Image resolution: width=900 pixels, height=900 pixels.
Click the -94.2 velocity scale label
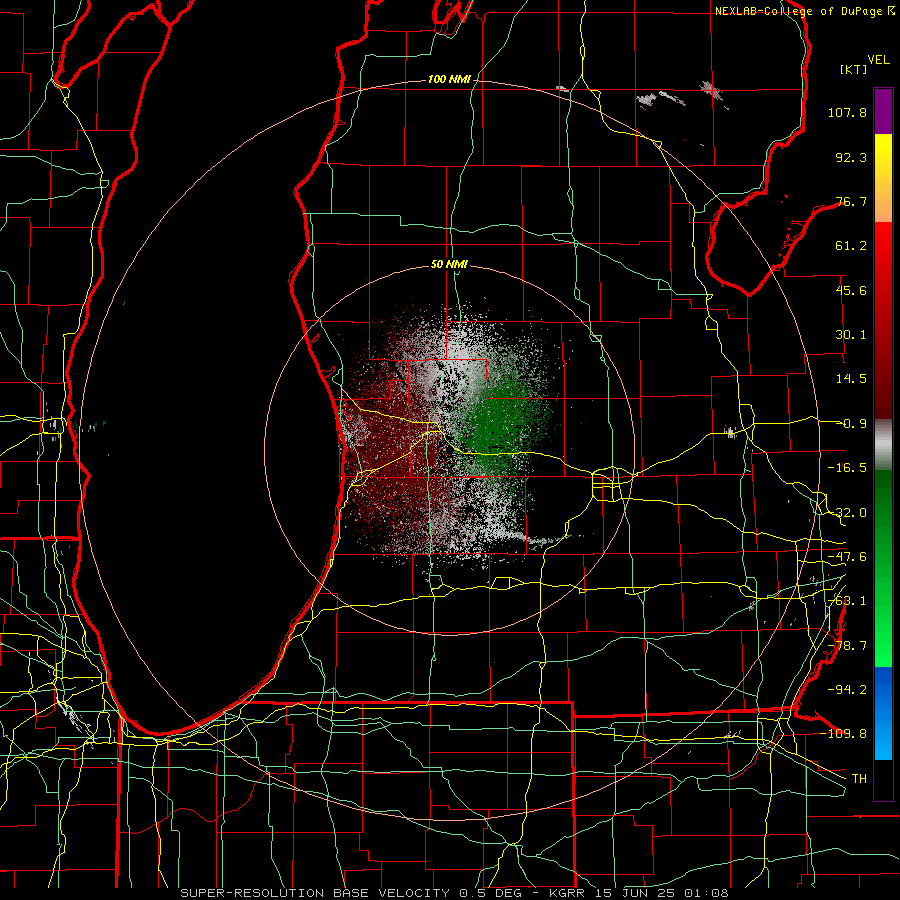tap(847, 689)
